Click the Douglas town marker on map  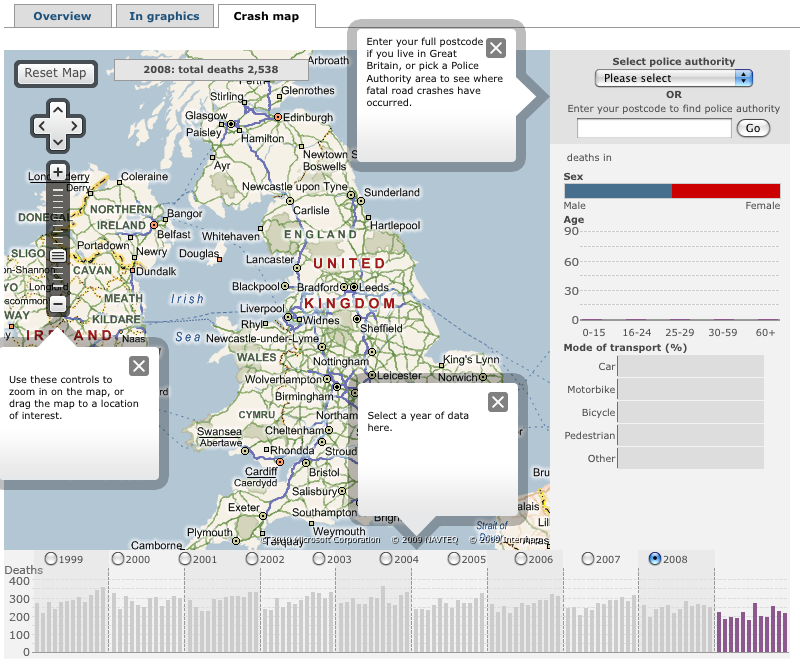click(x=219, y=259)
